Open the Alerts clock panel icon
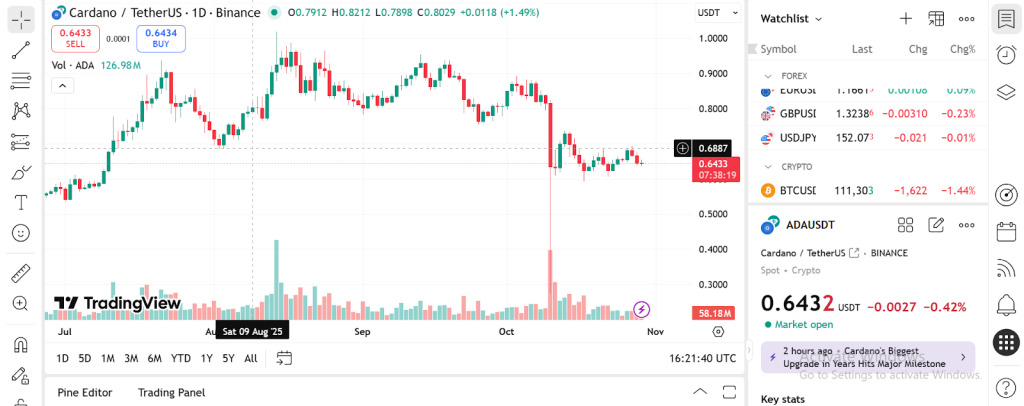 click(x=1006, y=55)
